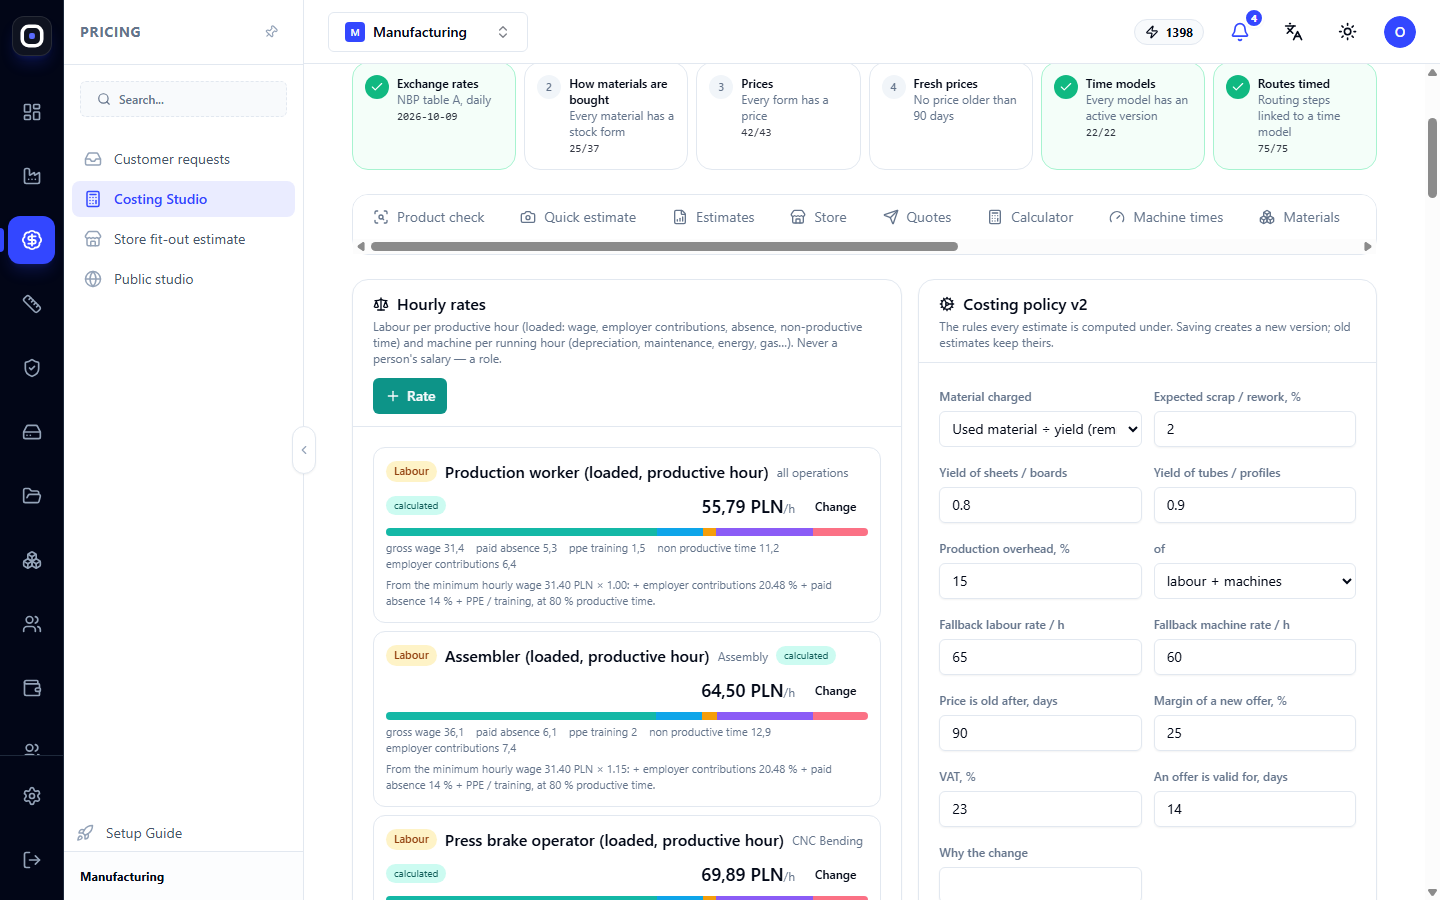Click the green Rate button
1440x900 pixels.
pyautogui.click(x=410, y=396)
